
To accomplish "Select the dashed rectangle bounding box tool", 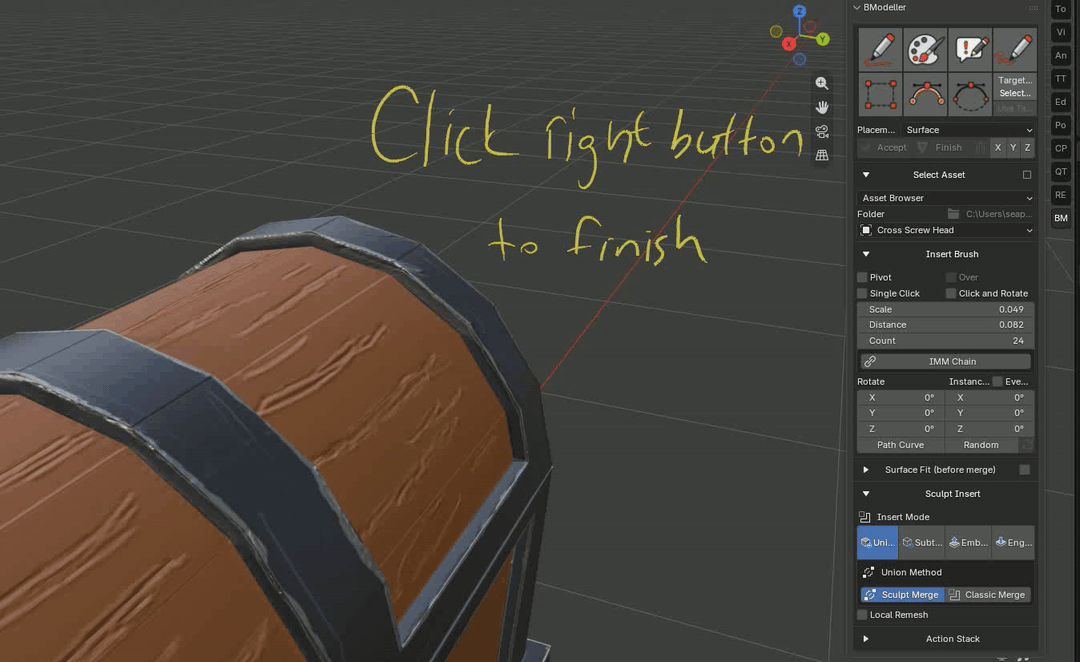I will point(880,94).
